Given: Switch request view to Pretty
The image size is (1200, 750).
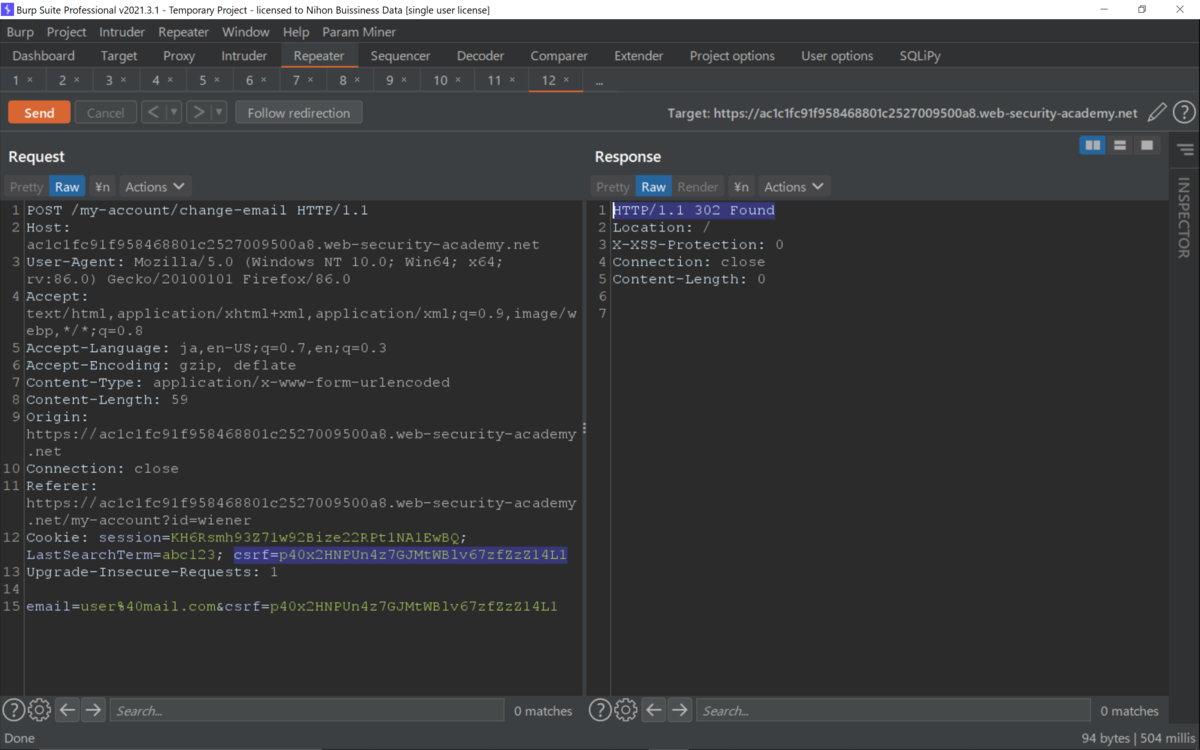Looking at the screenshot, I should pyautogui.click(x=27, y=187).
